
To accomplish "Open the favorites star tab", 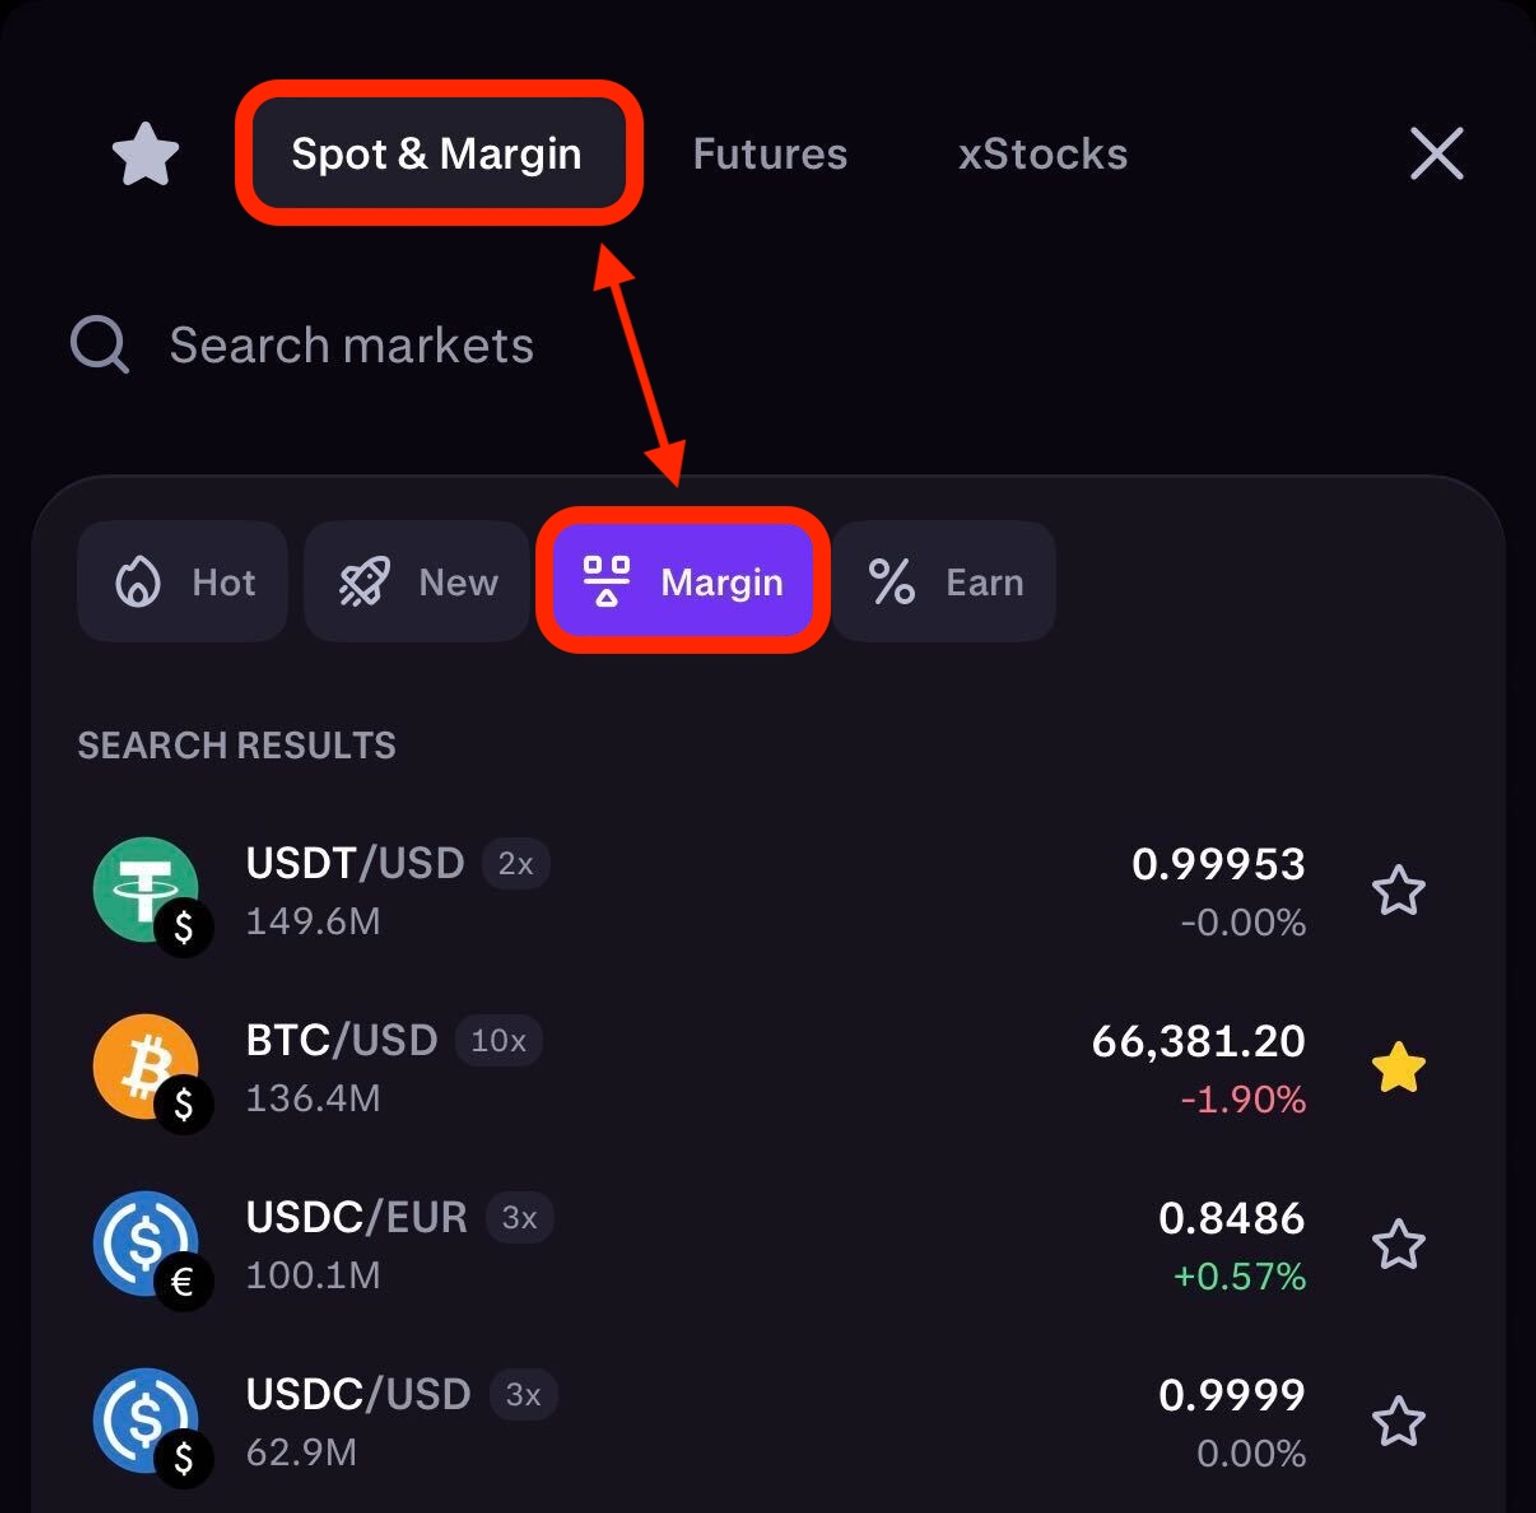I will 145,154.
